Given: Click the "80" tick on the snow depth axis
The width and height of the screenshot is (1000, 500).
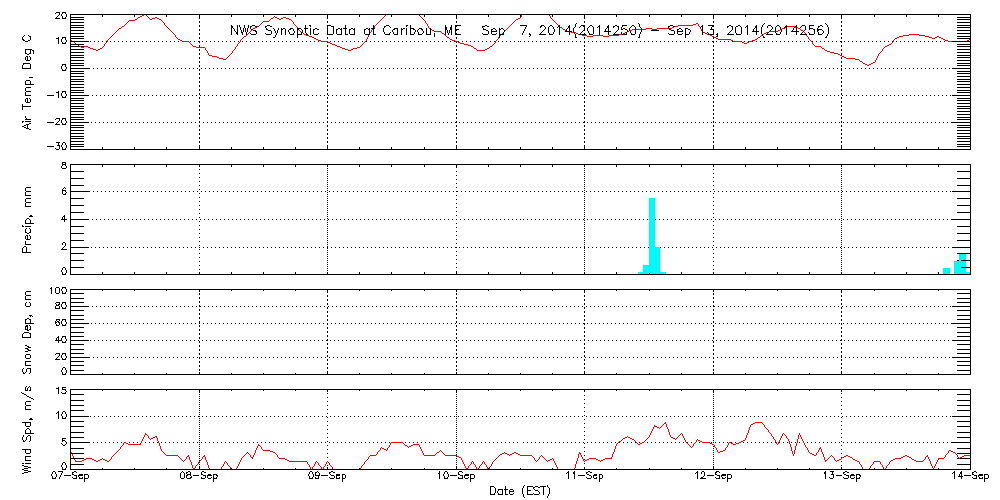Looking at the screenshot, I should tap(59, 307).
